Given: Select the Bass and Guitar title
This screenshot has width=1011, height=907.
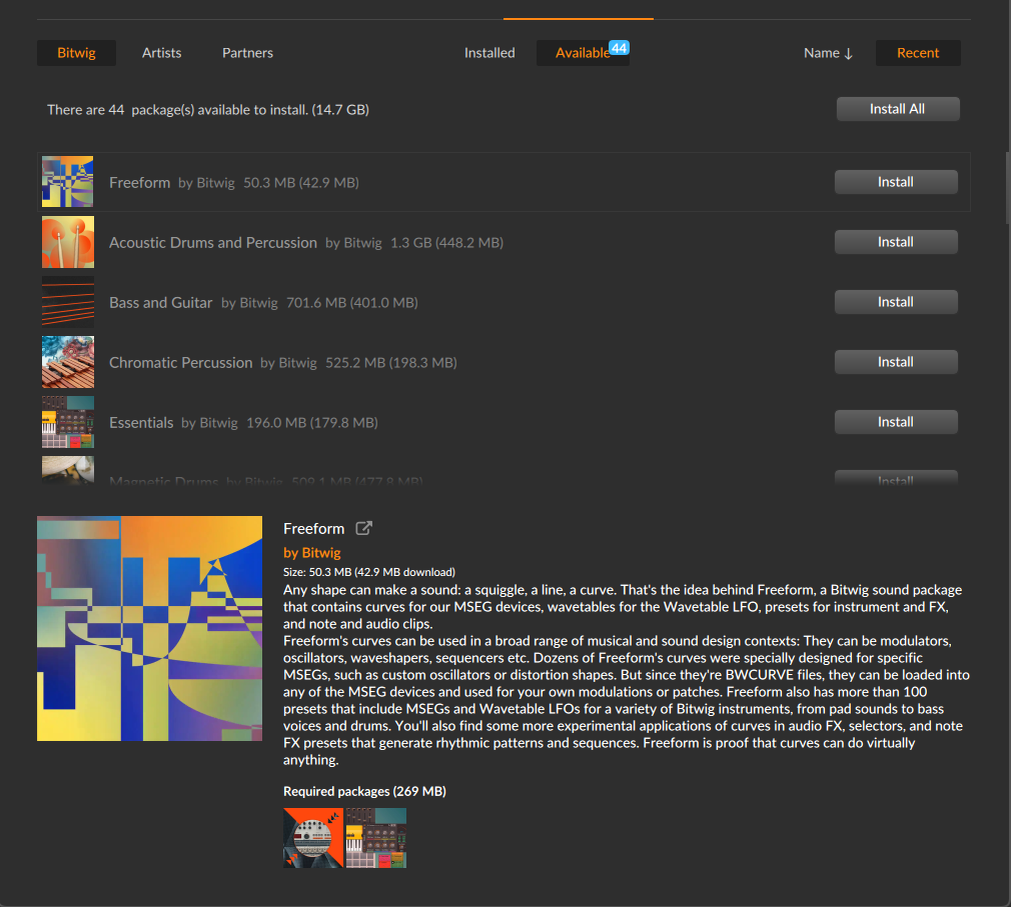Looking at the screenshot, I should (161, 302).
